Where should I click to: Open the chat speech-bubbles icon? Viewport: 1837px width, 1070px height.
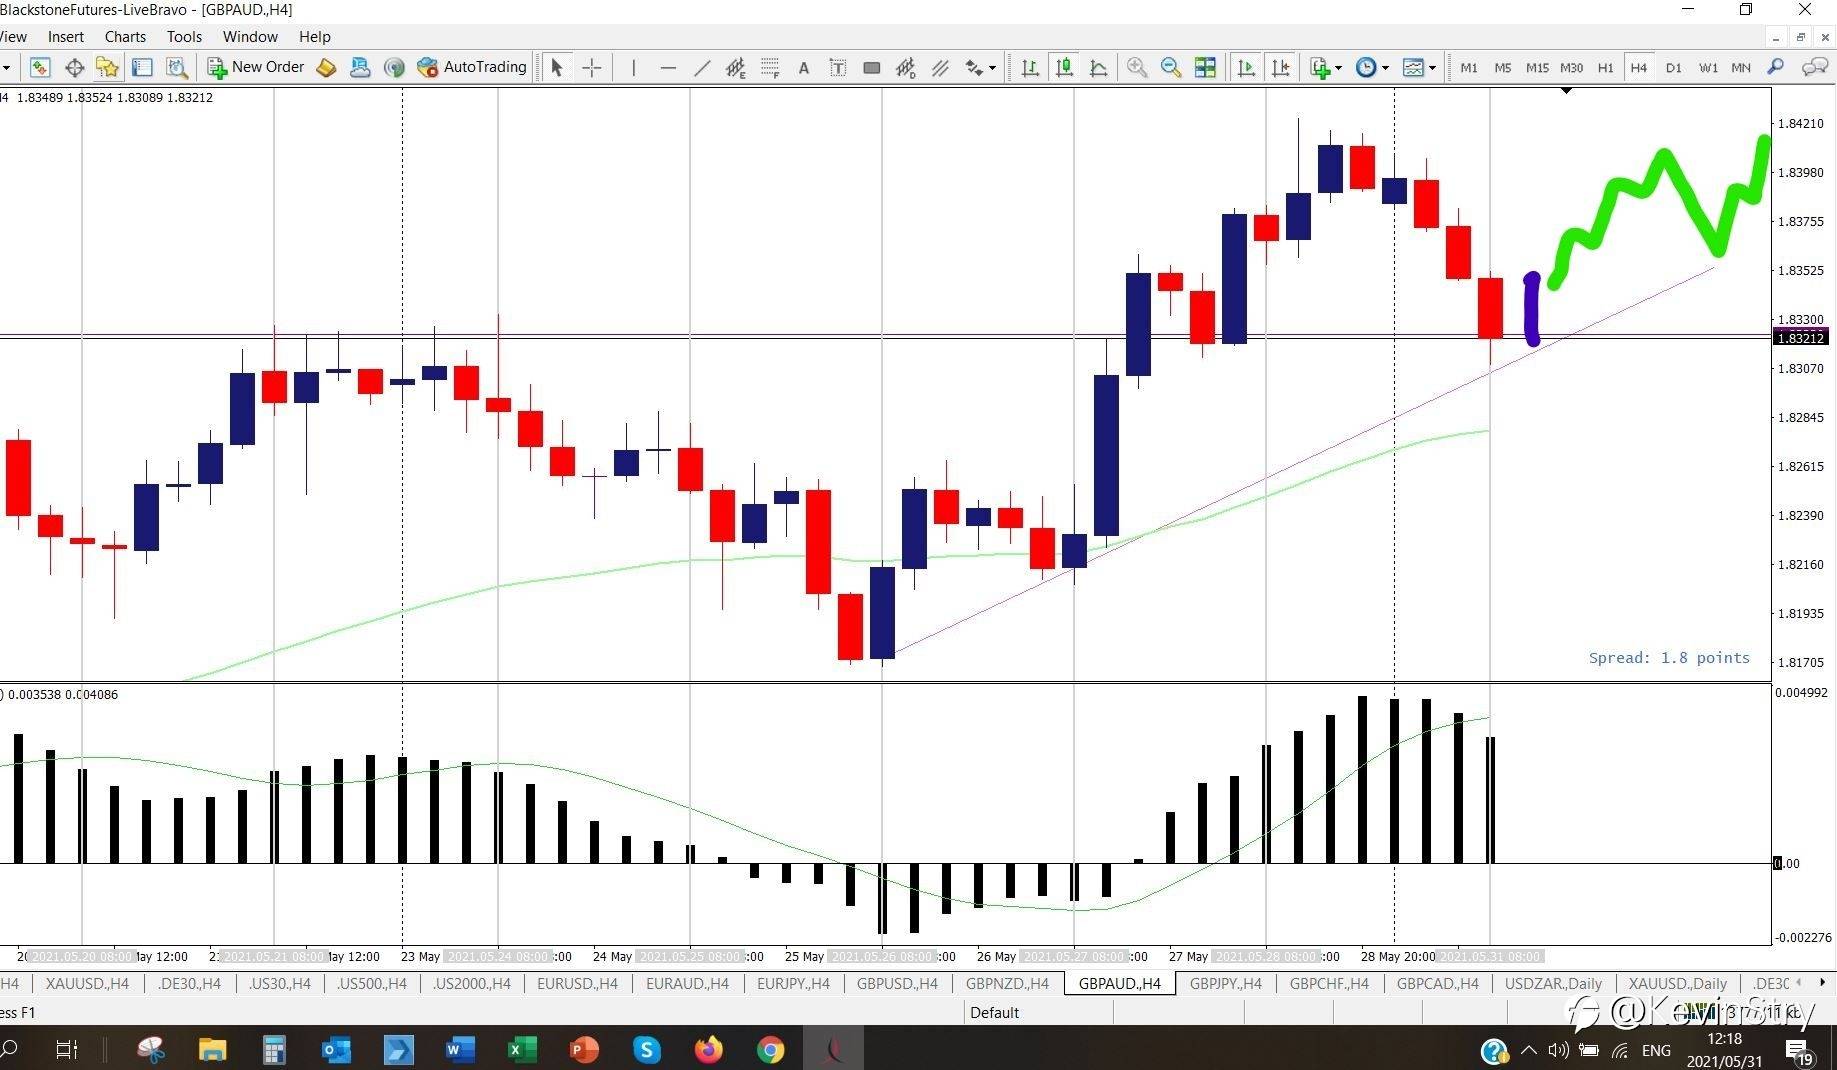pos(1814,67)
